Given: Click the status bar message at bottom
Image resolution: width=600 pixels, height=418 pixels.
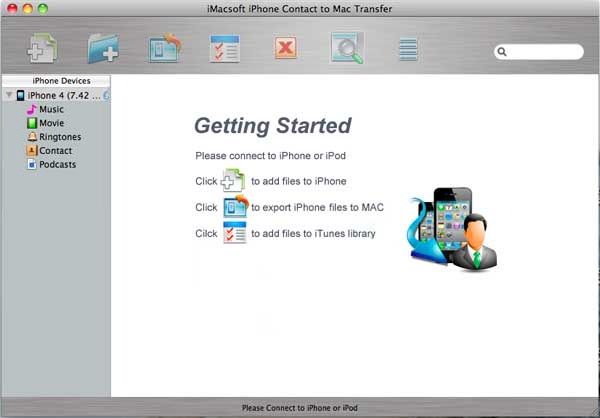Looking at the screenshot, I should [300, 408].
